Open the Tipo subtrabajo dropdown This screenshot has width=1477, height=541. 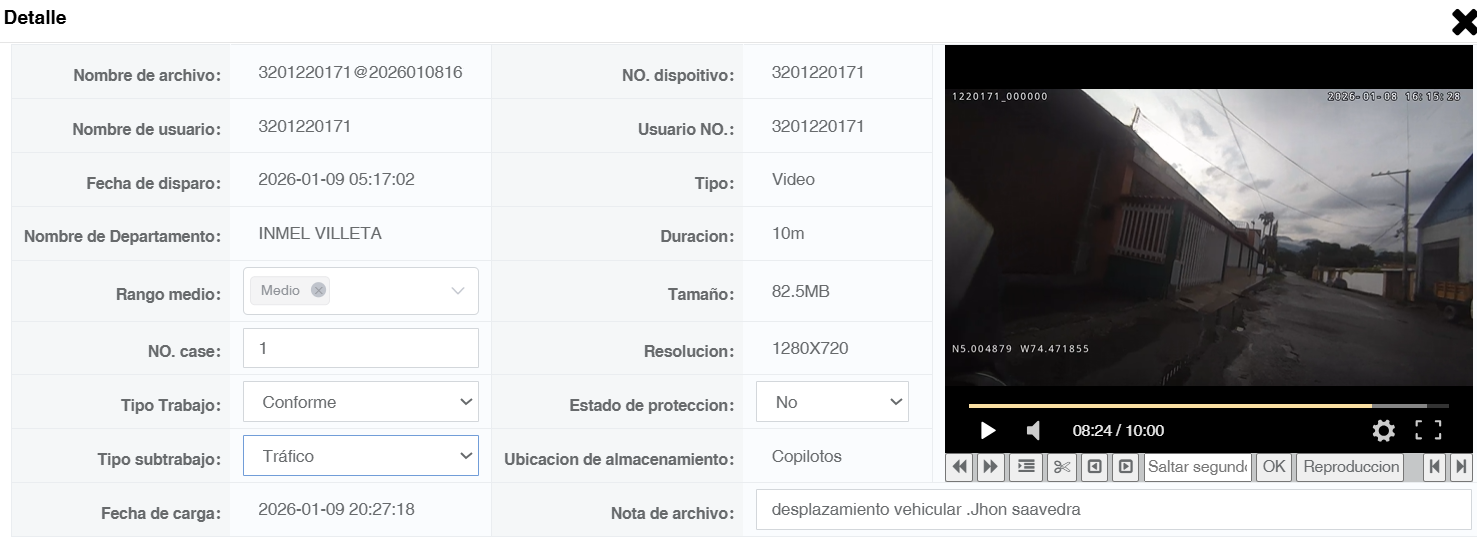[x=361, y=456]
